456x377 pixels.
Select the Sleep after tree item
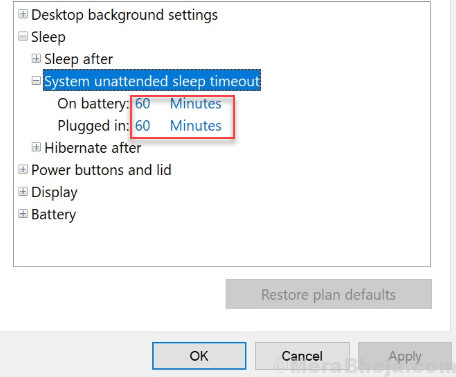point(79,59)
